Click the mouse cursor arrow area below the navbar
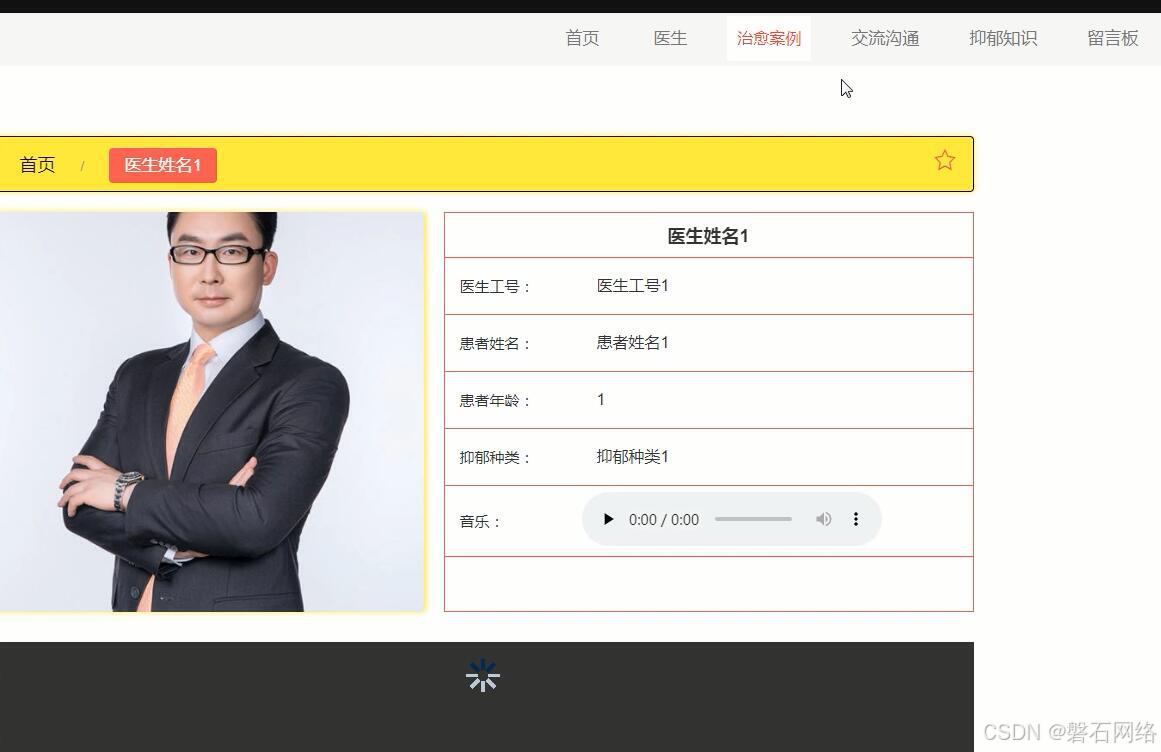The width and height of the screenshot is (1161, 752). coord(845,89)
